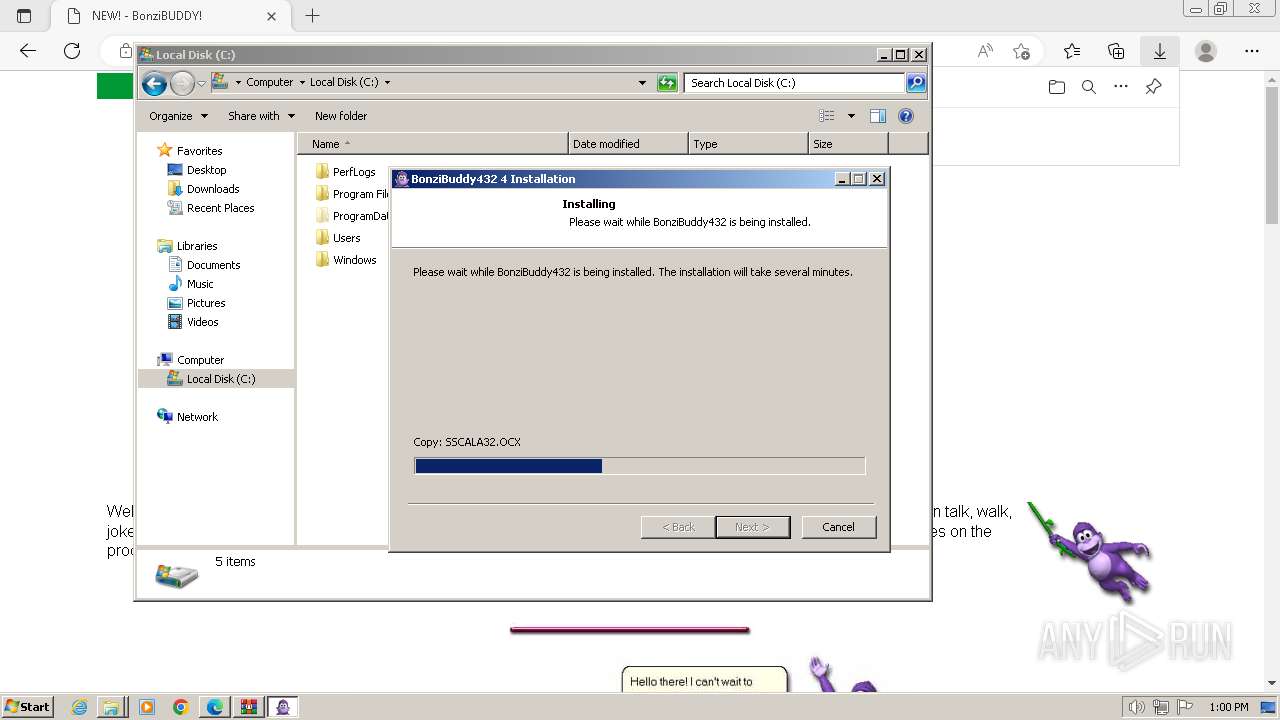1280x720 pixels.
Task: Open Share with dropdown menu
Action: 261,116
